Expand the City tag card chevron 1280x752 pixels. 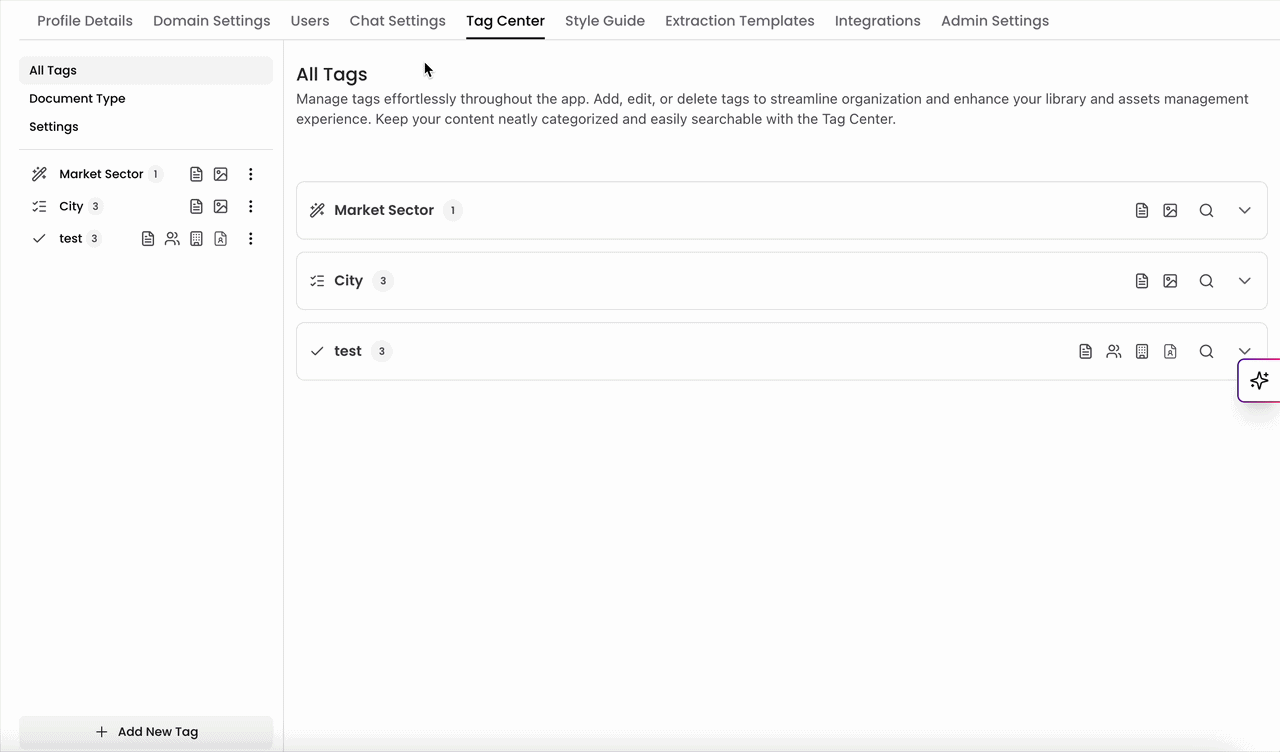coord(1244,281)
